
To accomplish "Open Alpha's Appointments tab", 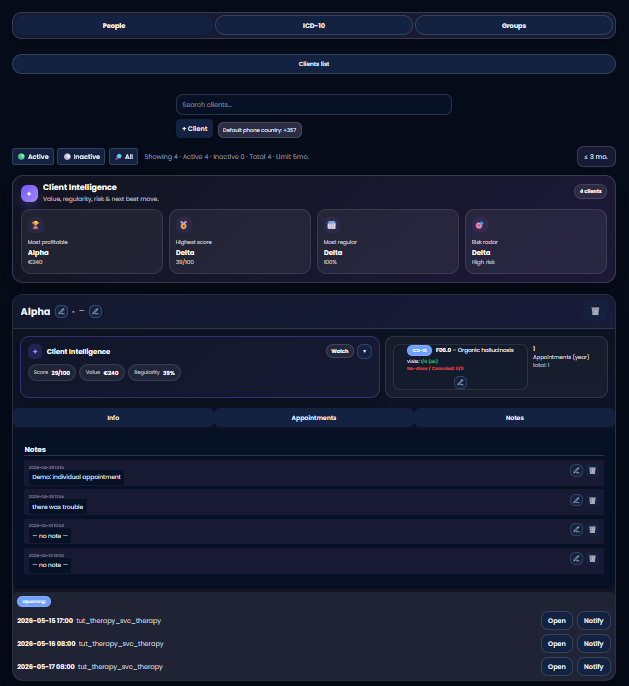I will (314, 418).
